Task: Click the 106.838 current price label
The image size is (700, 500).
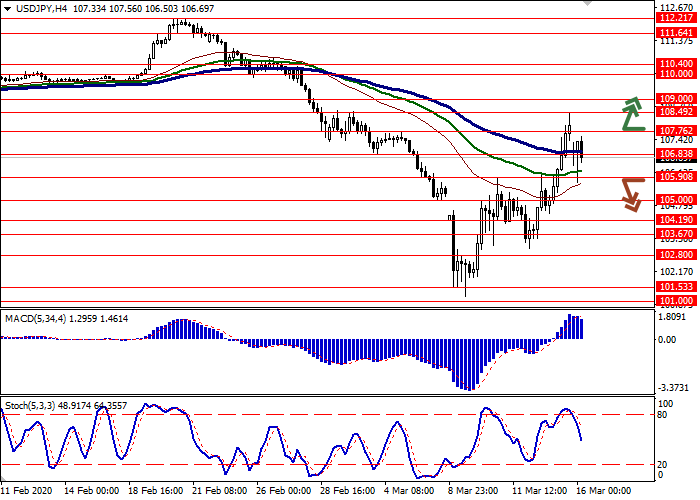Action: 676,154
